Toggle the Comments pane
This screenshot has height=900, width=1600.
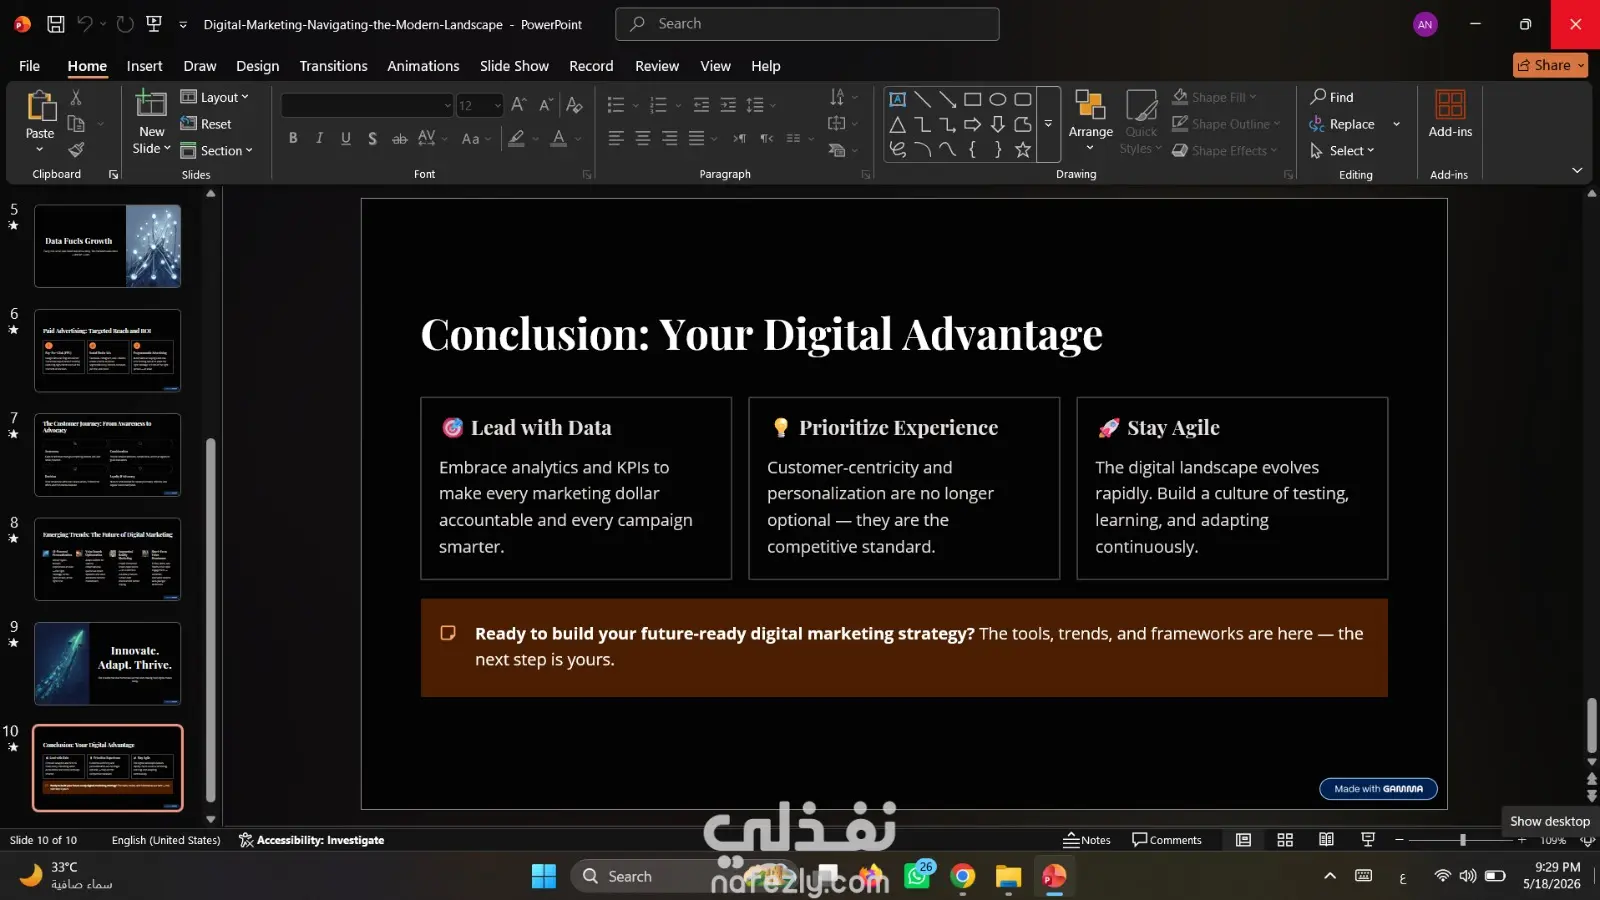tap(1166, 840)
